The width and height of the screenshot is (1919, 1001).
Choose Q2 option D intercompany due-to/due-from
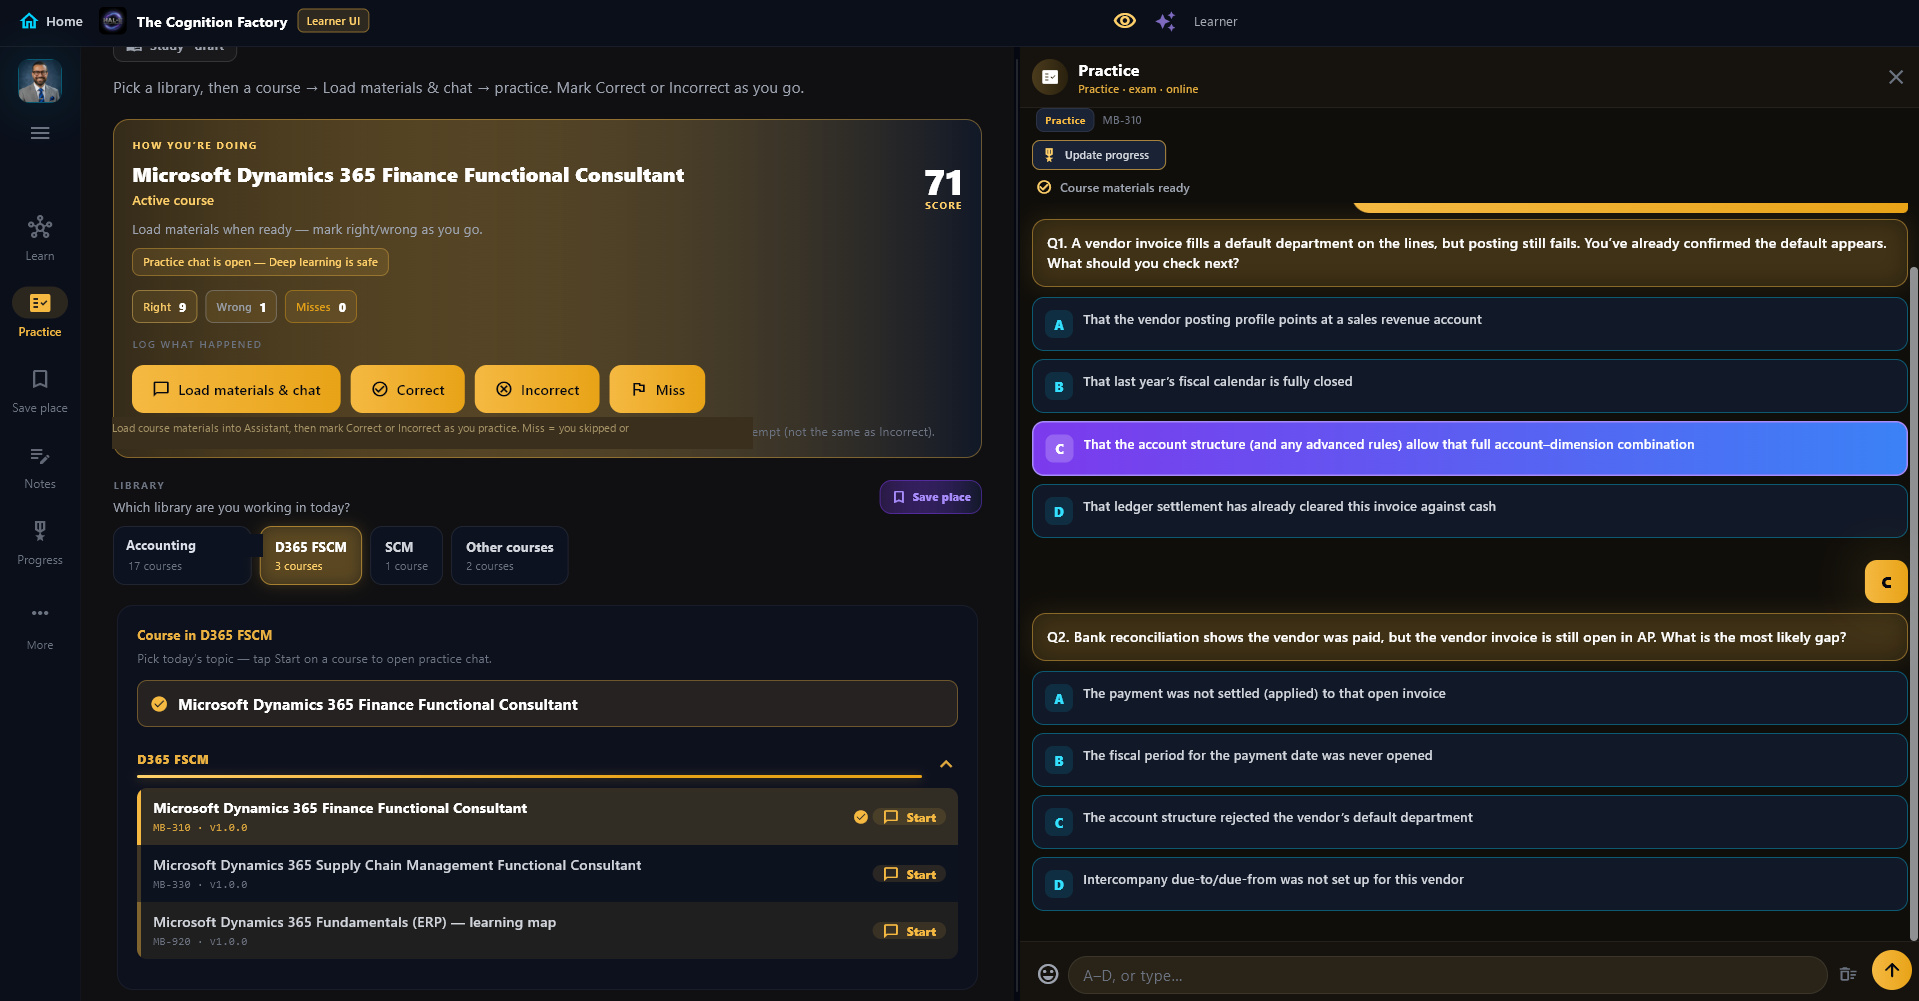(x=1469, y=884)
